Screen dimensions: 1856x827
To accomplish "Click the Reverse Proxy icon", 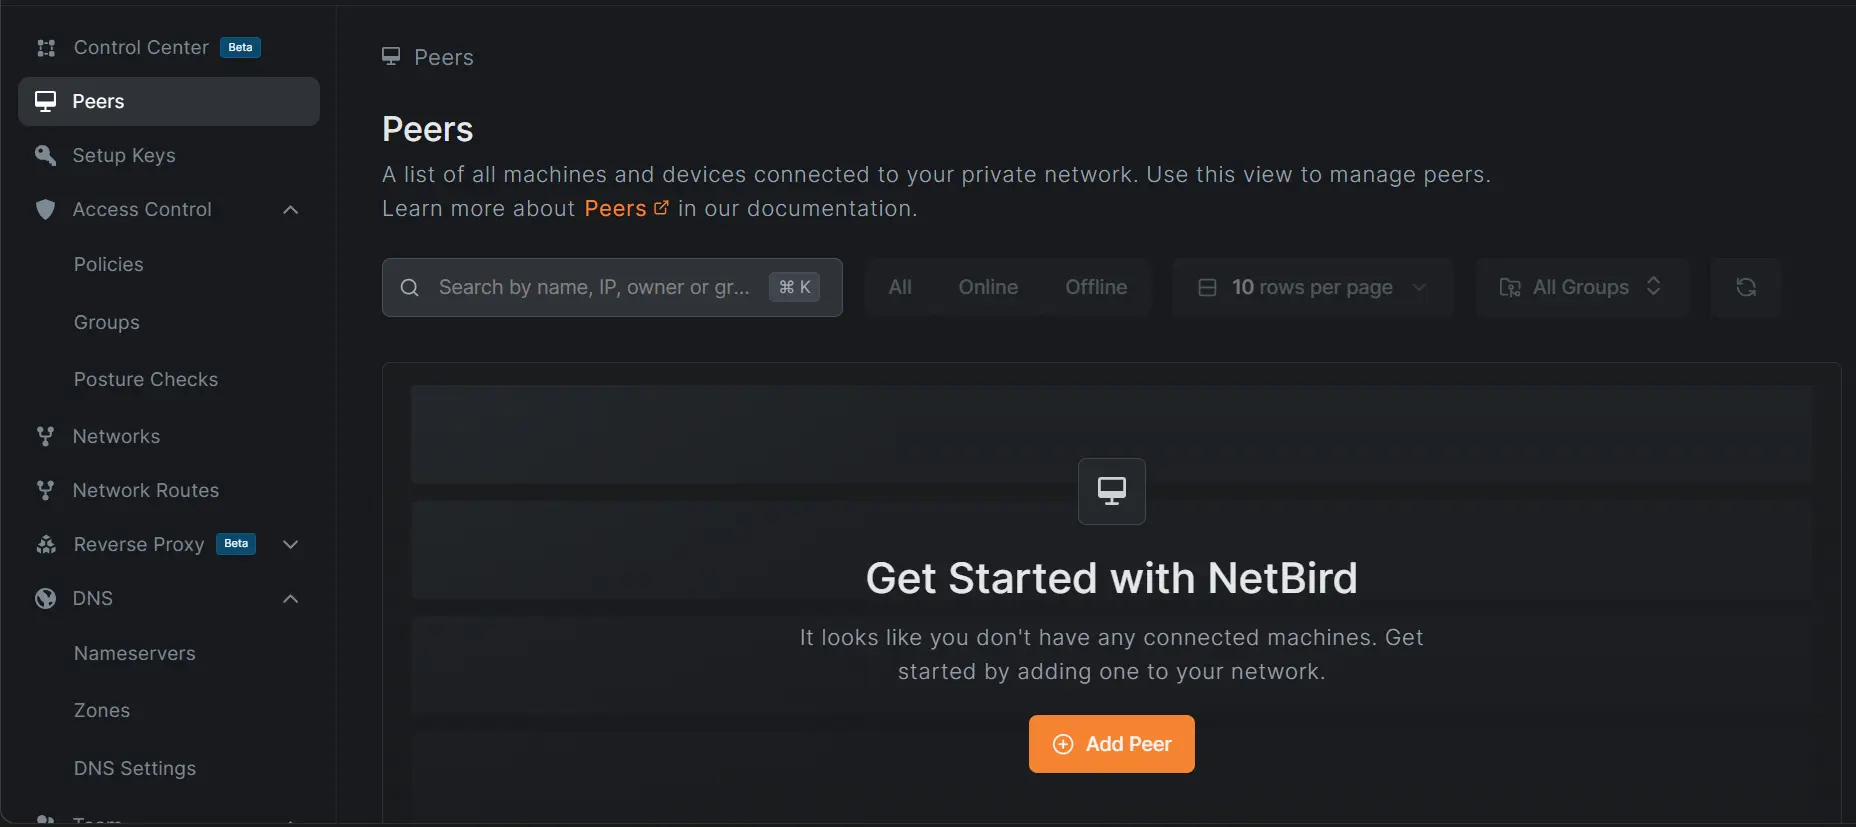I will (46, 544).
